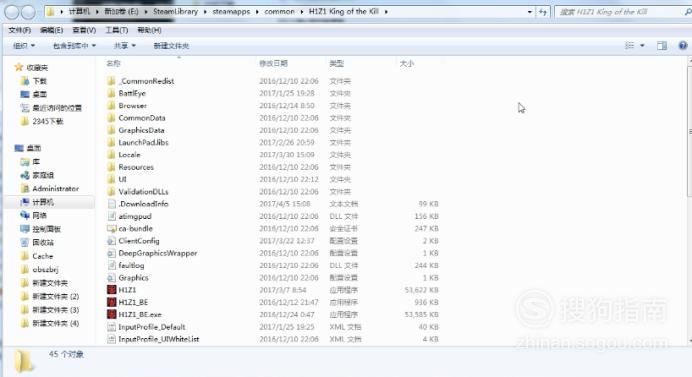Open address bar history dropdown arrow
This screenshot has width=692, height=377.
pyautogui.click(x=530, y=12)
